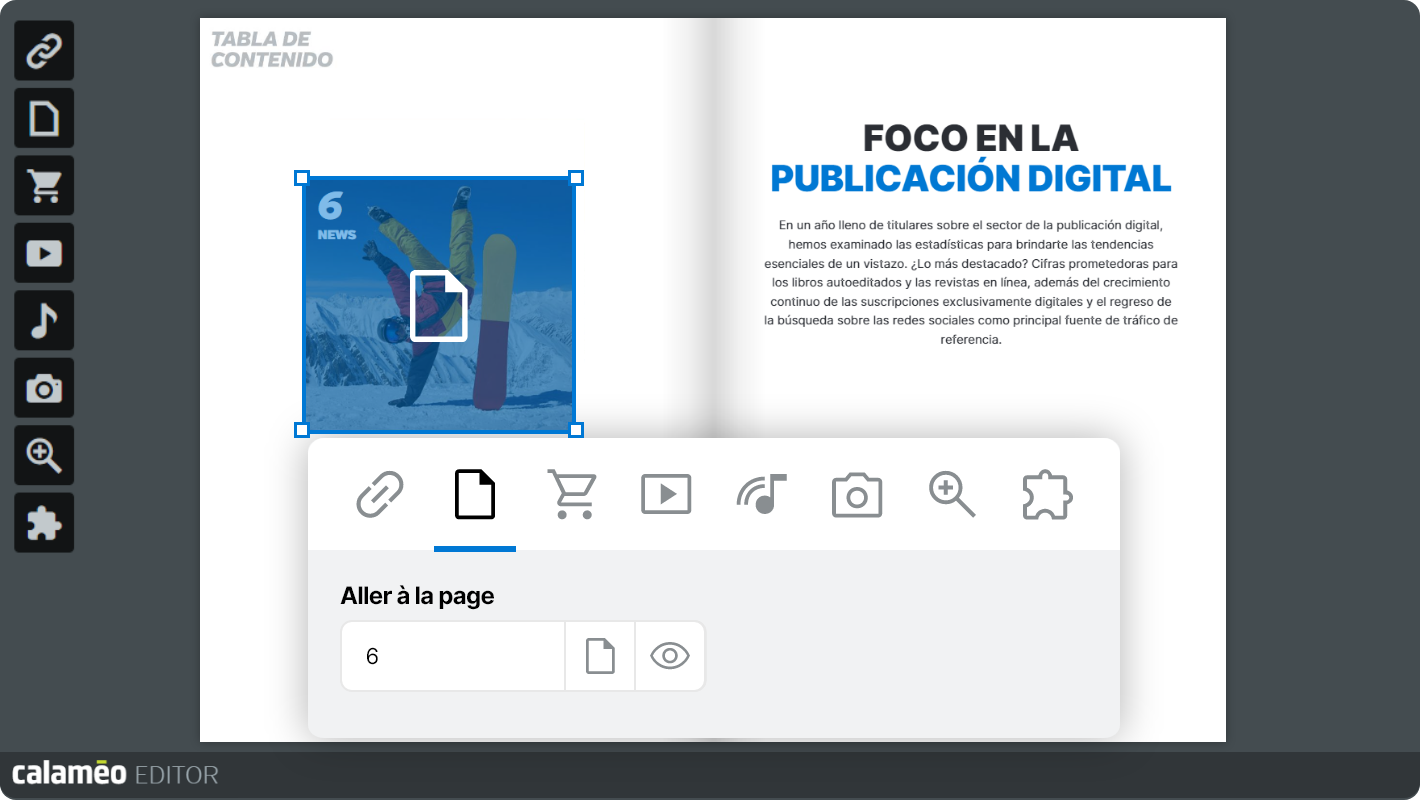Screen dimensions: 1420x800
Task: Click the page number input showing 6
Action: click(x=452, y=656)
